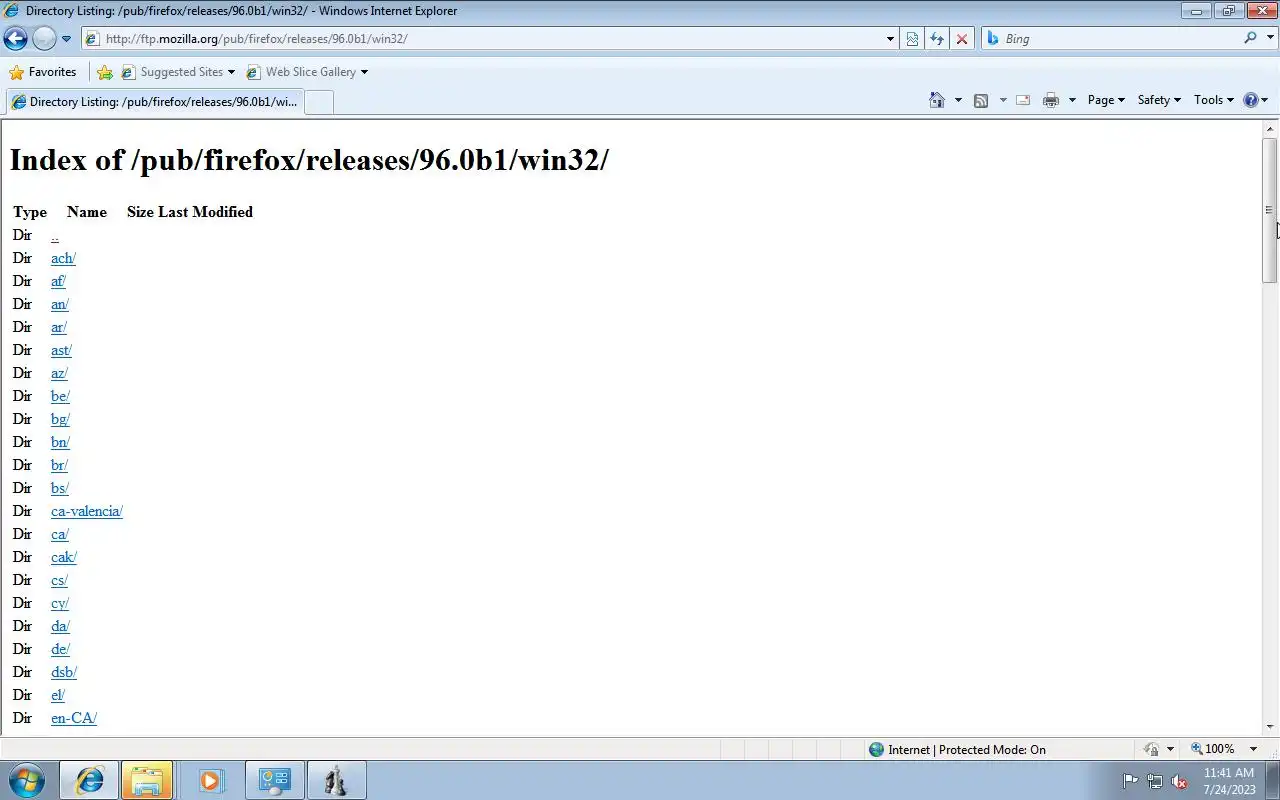Open the cy/ directory link
This screenshot has width=1280, height=800.
click(60, 604)
